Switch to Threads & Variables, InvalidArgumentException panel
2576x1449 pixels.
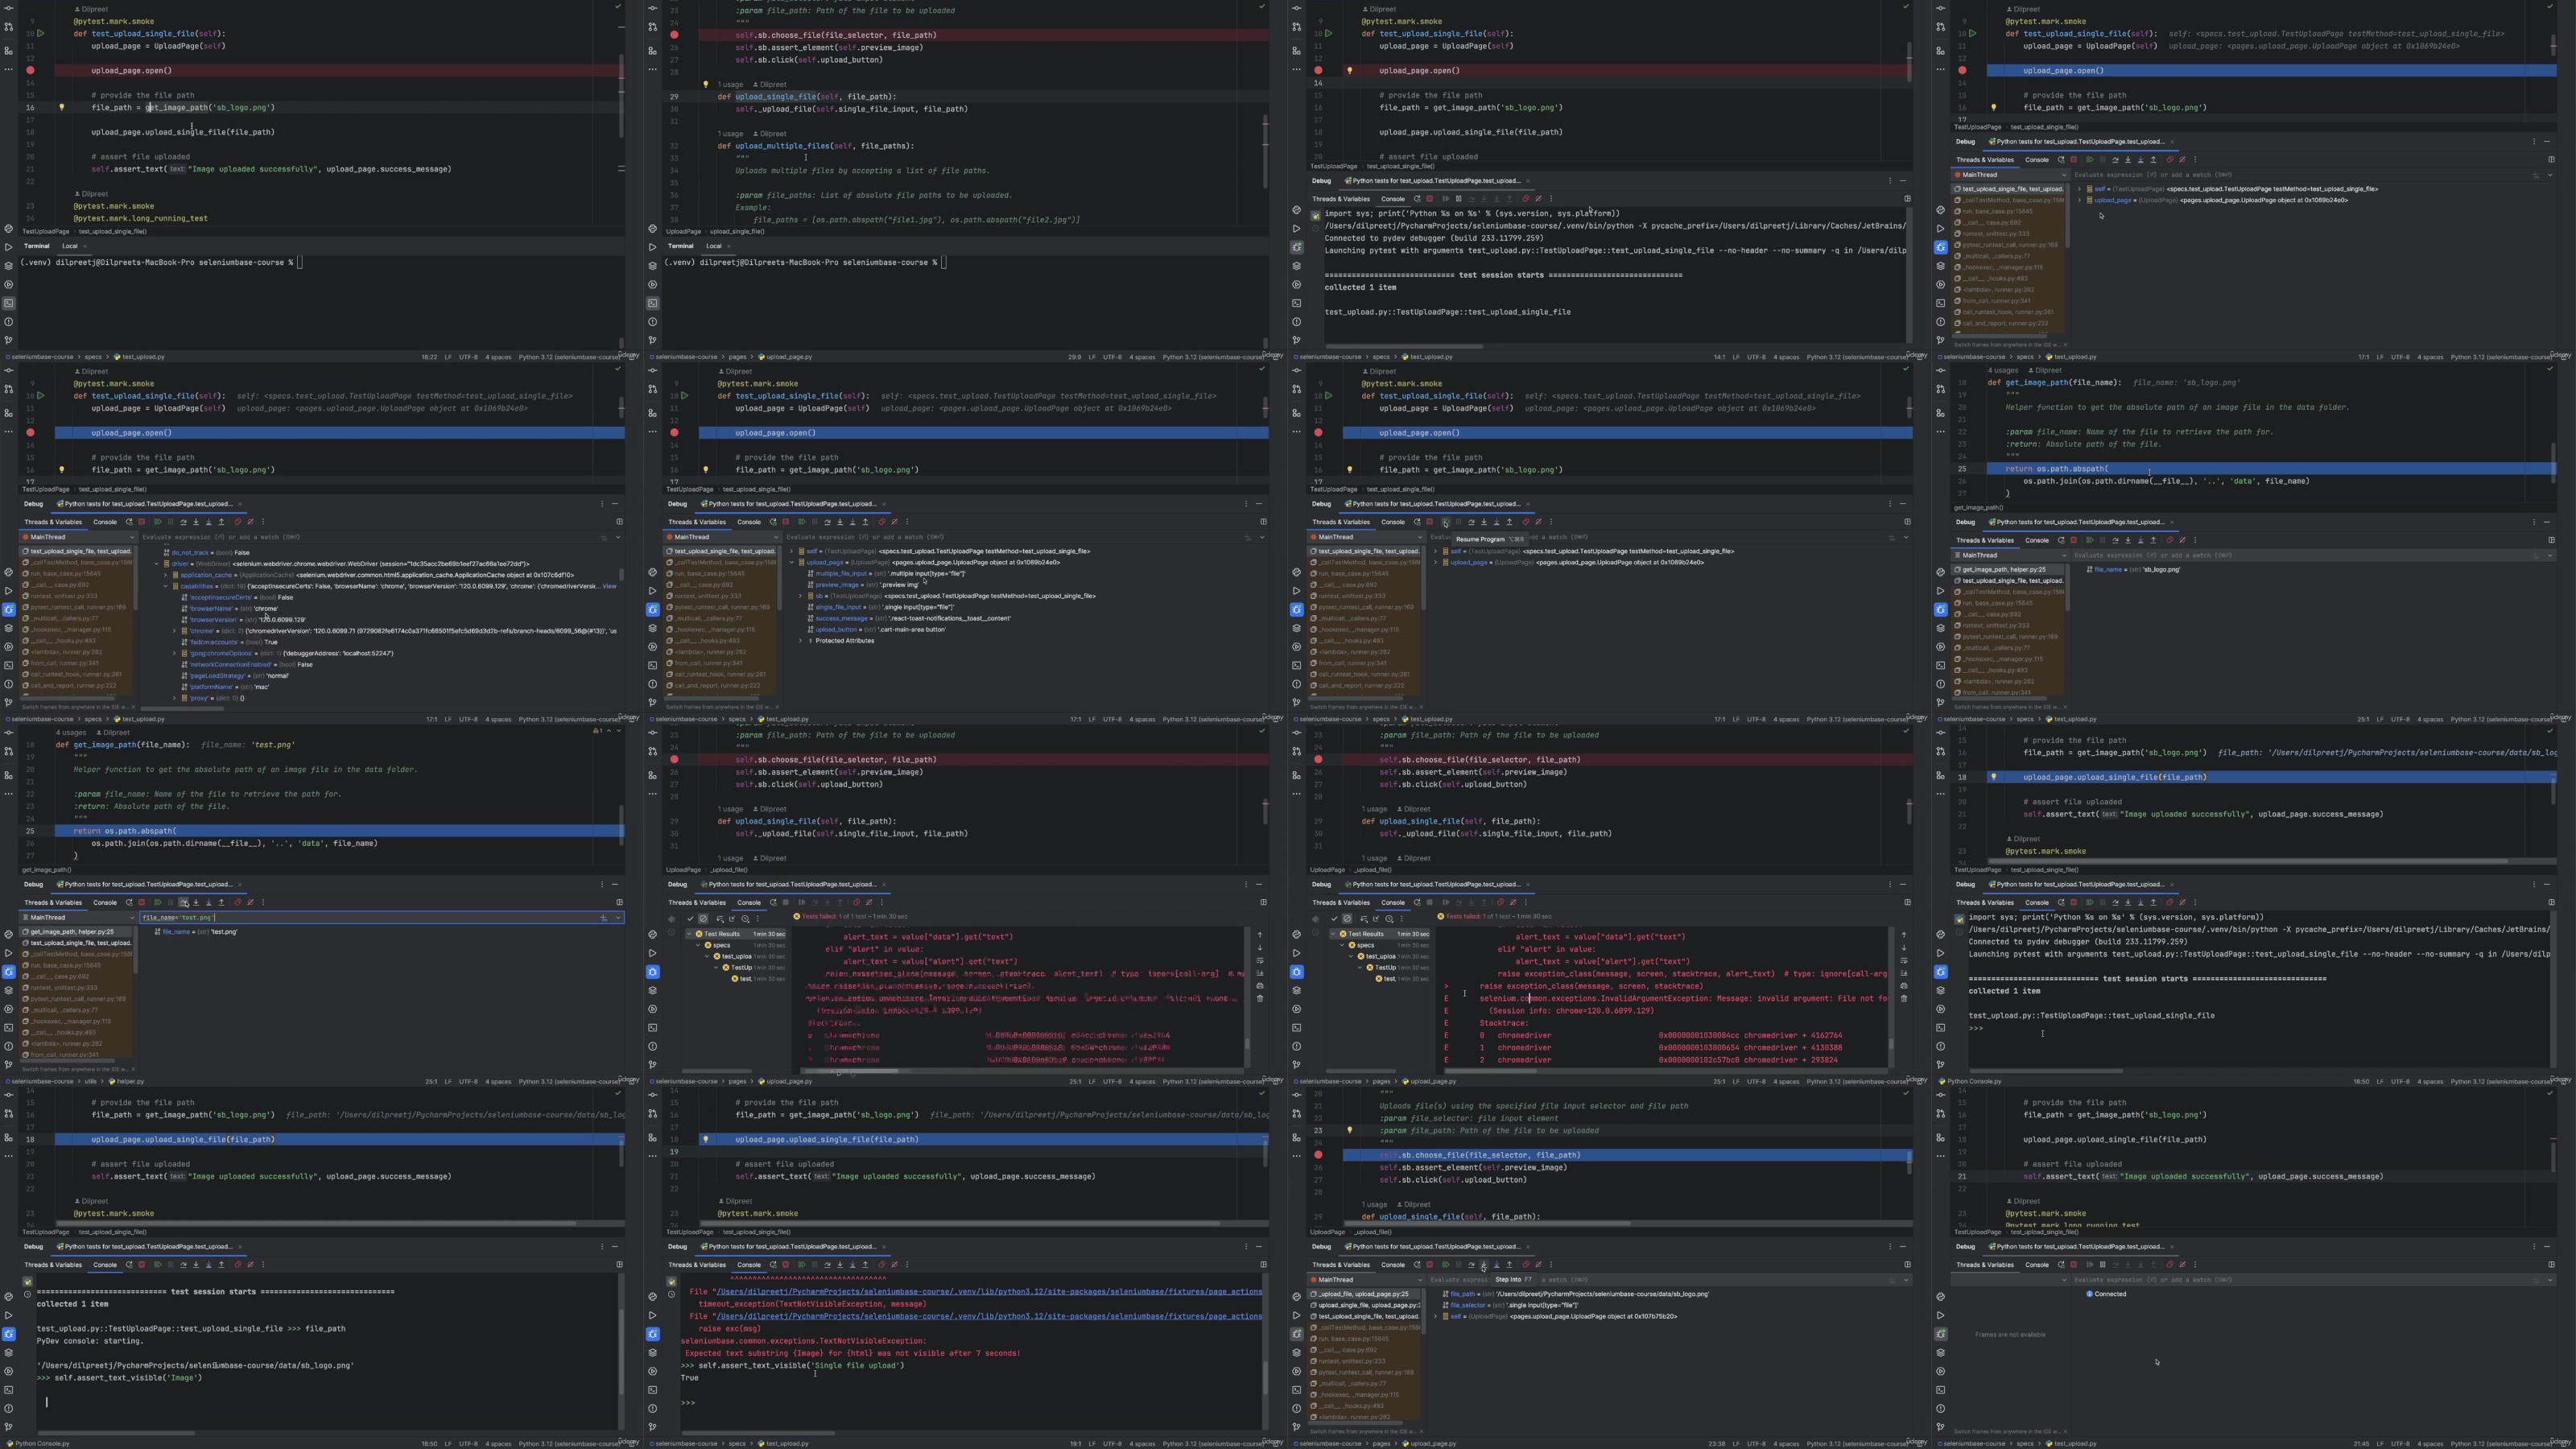(1342, 903)
